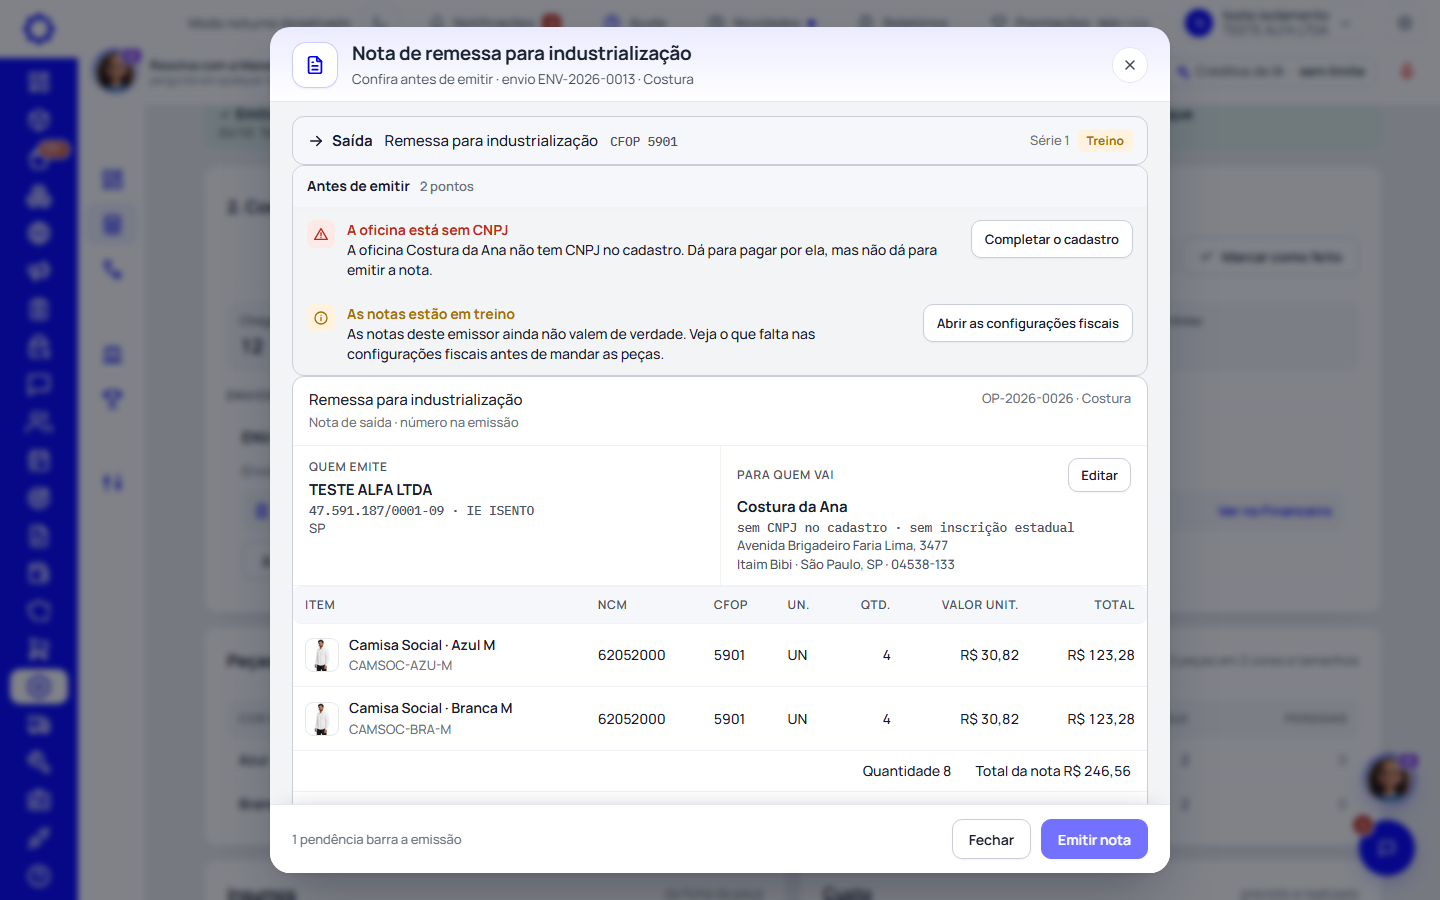Click the red warning triangle icon
This screenshot has width=1440, height=900.
pos(321,235)
